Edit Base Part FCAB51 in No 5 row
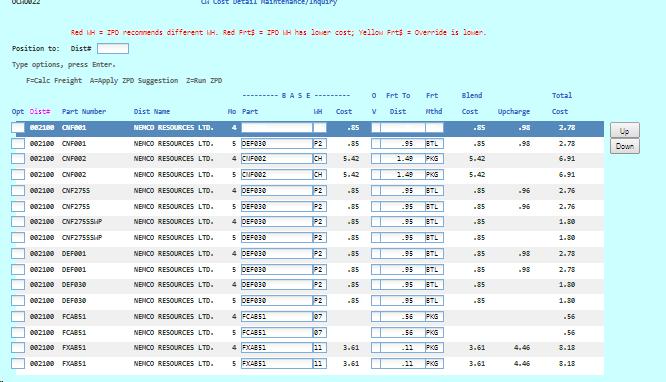Screen dimensions: 666x382 point(277,332)
